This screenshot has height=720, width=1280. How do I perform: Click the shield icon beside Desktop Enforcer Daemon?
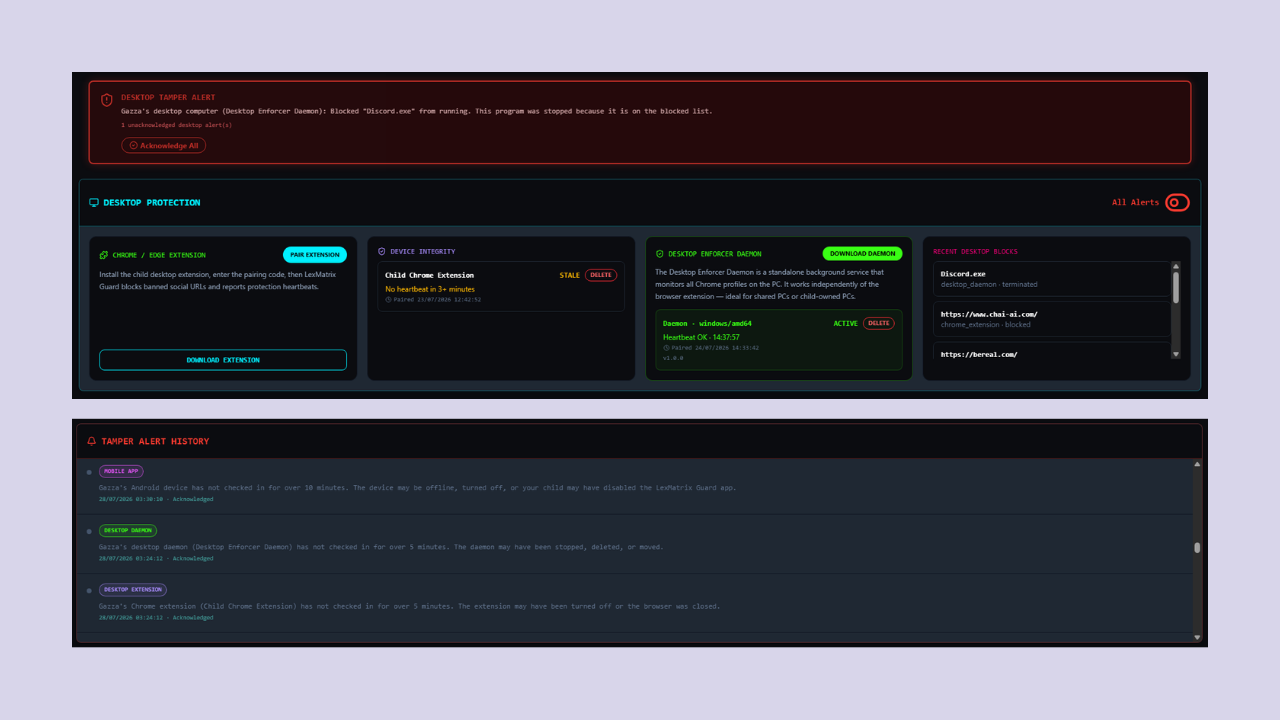660,254
